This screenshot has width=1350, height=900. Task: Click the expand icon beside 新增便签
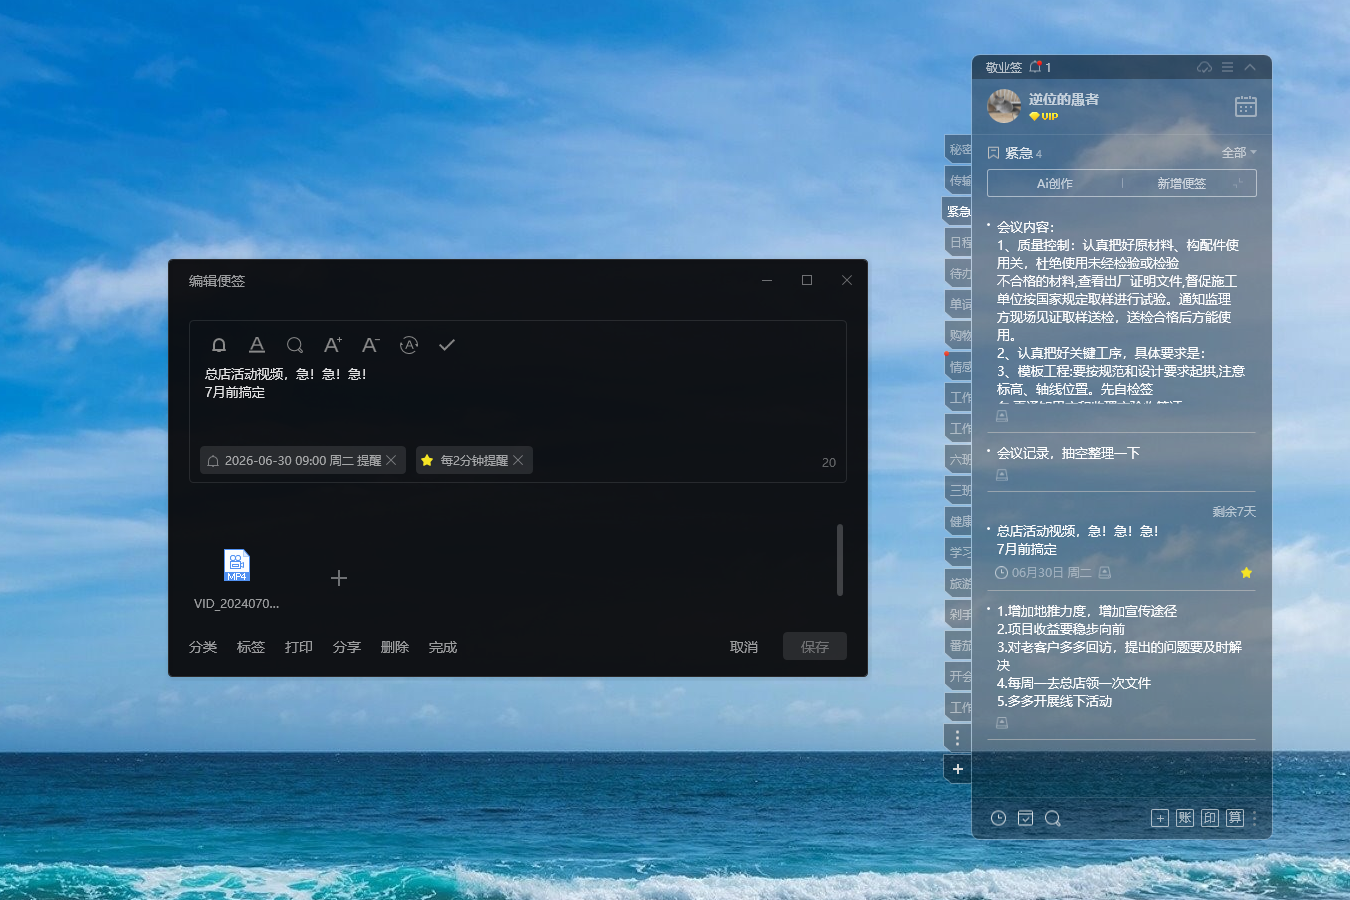tap(1238, 183)
